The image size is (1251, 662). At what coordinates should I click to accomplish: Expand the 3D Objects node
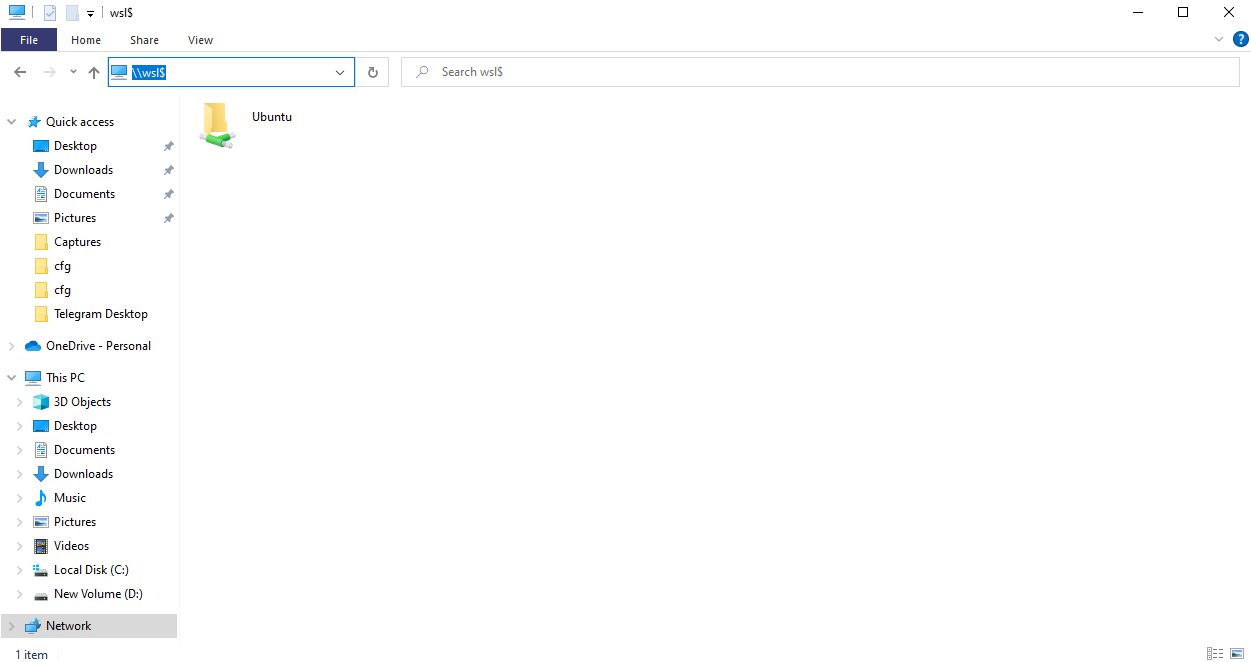click(20, 402)
